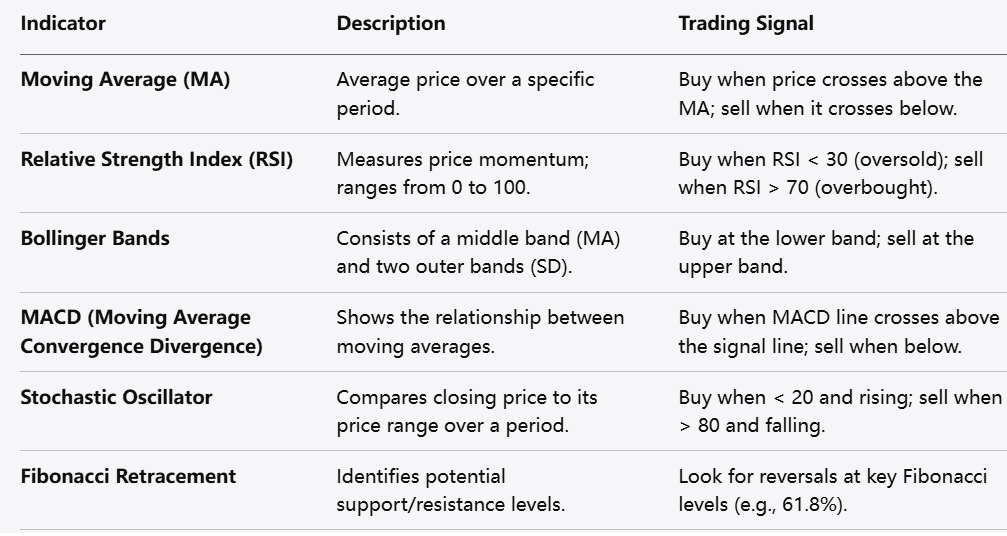Click the Trading Signal column header

pyautogui.click(x=746, y=23)
